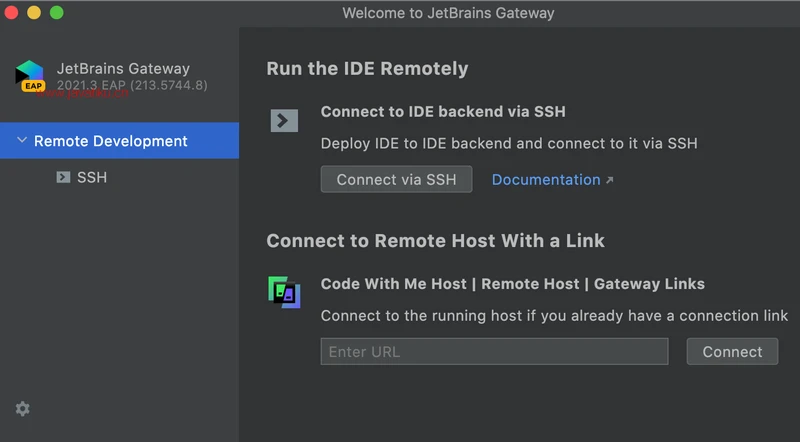Open the settings gear icon
The height and width of the screenshot is (442, 800).
(22, 408)
